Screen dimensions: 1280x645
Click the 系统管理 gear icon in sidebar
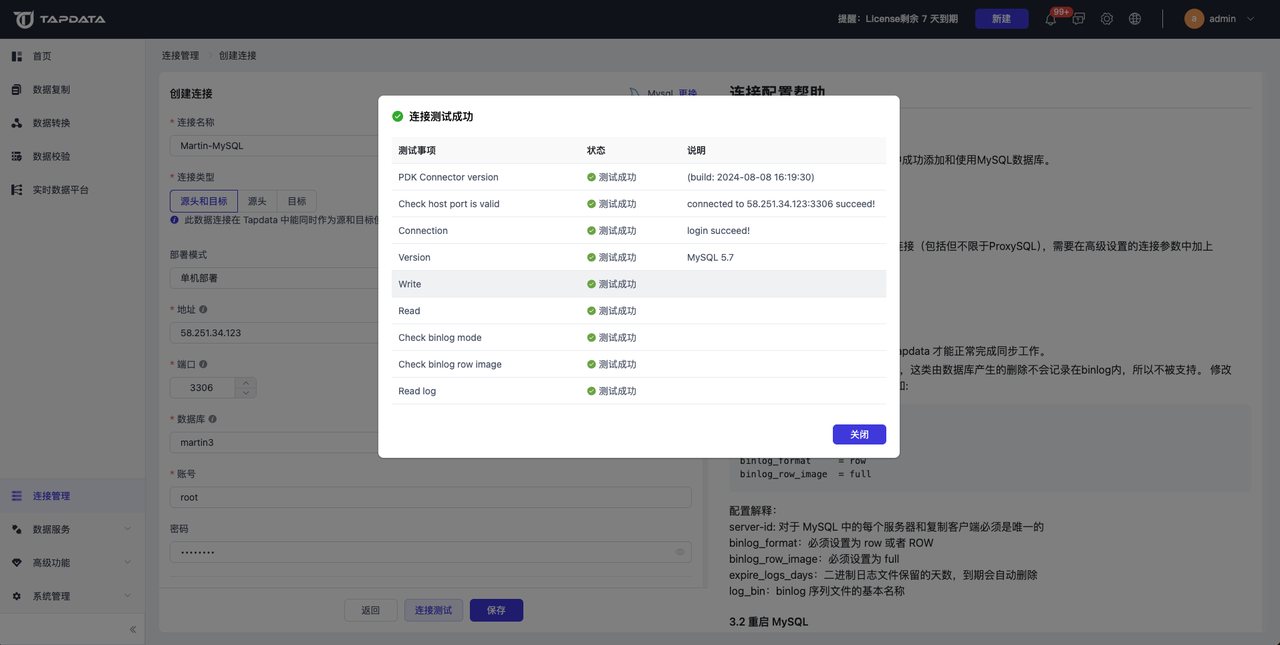point(17,596)
